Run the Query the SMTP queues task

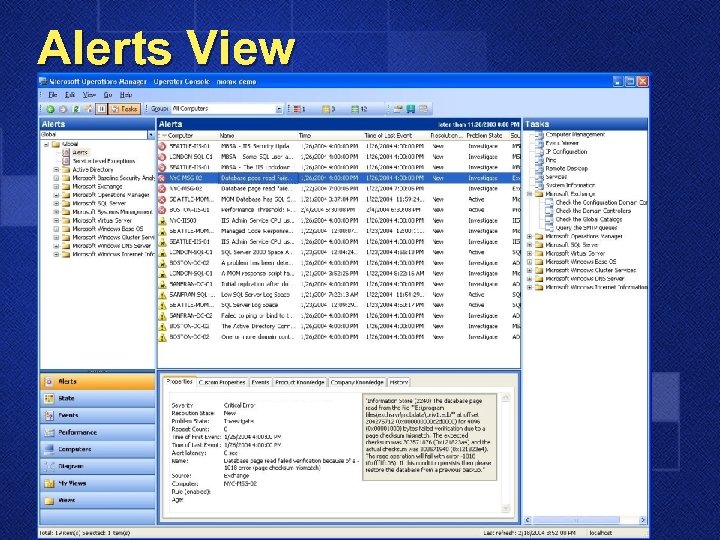click(x=586, y=228)
